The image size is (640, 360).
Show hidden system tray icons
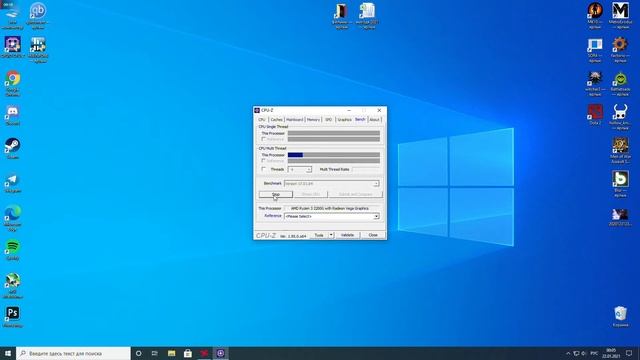click(568, 353)
